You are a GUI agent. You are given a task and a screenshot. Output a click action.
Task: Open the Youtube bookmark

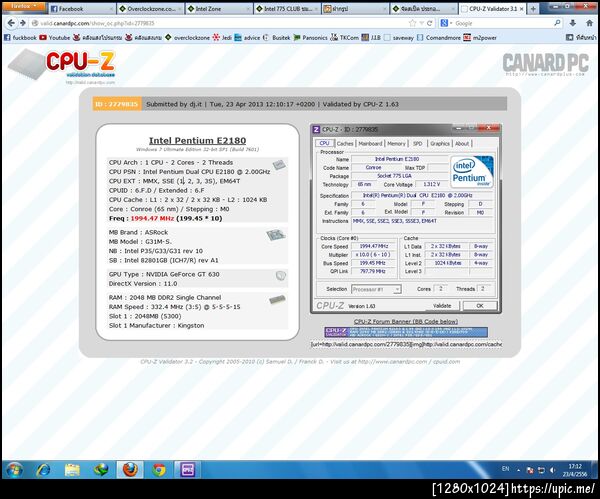click(54, 38)
